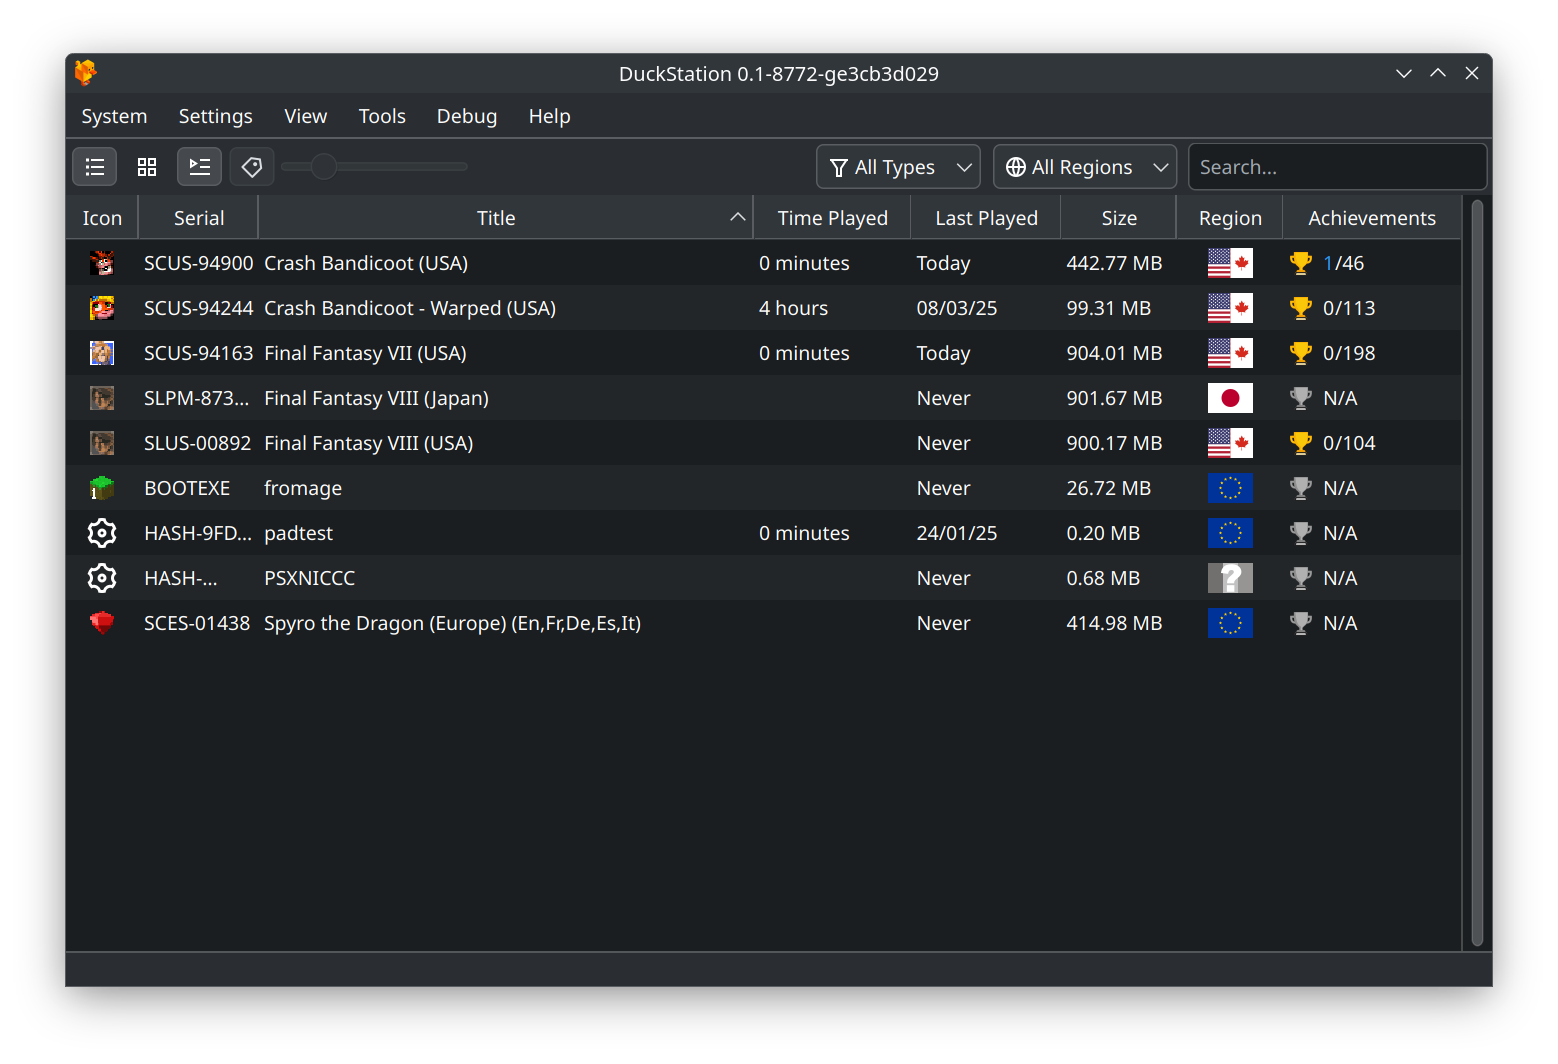1558x1064 pixels.
Task: Toggle show titles tag icon
Action: pyautogui.click(x=252, y=167)
